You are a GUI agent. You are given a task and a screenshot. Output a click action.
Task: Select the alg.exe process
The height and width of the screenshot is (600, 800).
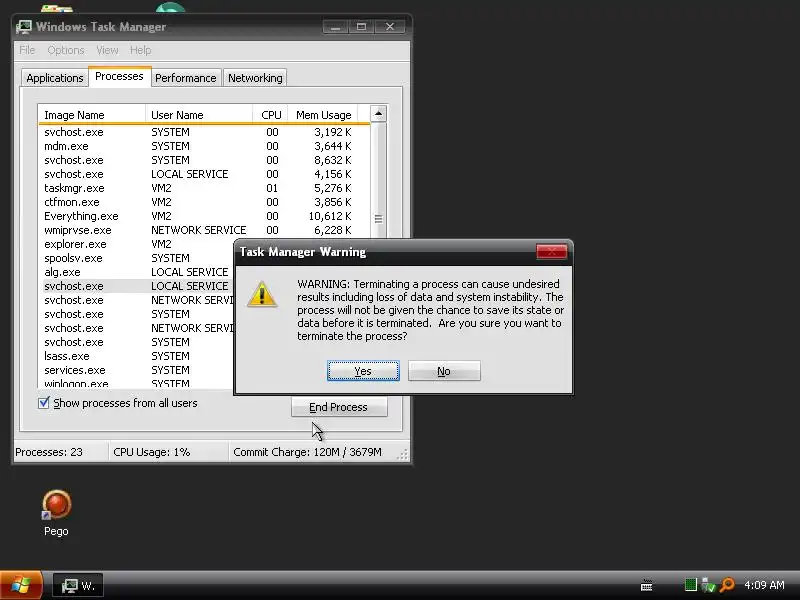point(137,272)
